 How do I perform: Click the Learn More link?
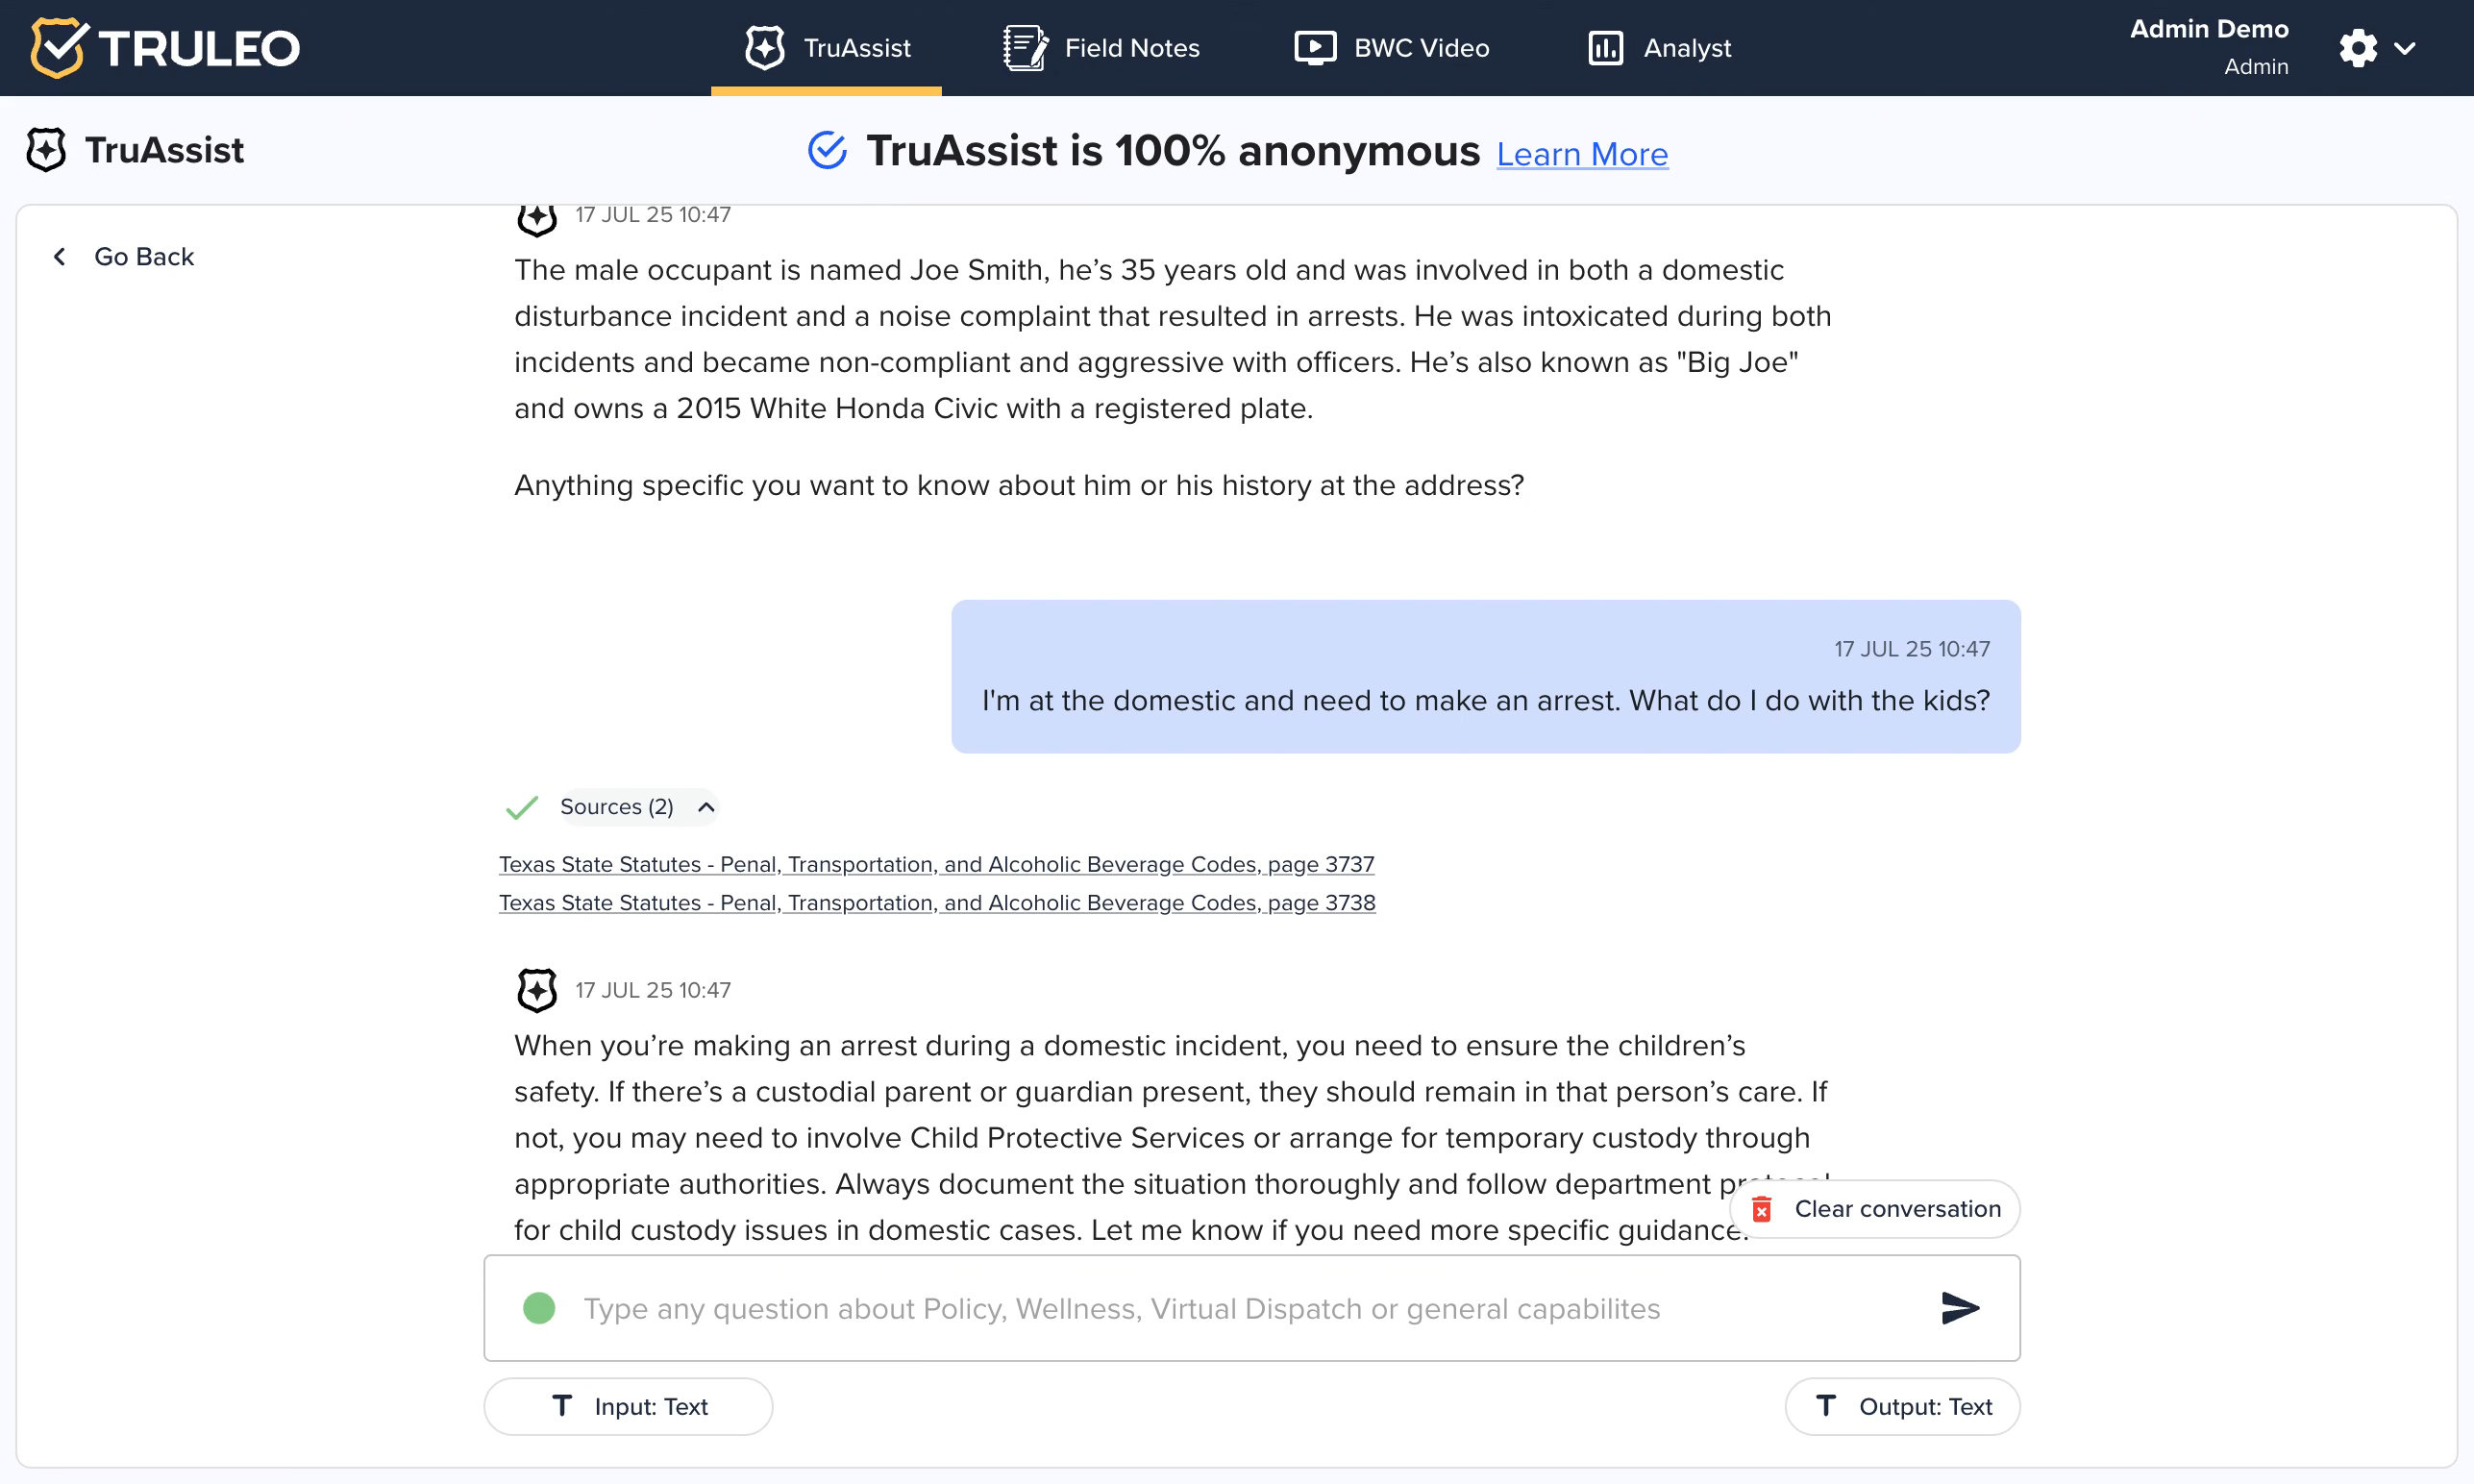click(x=1582, y=154)
